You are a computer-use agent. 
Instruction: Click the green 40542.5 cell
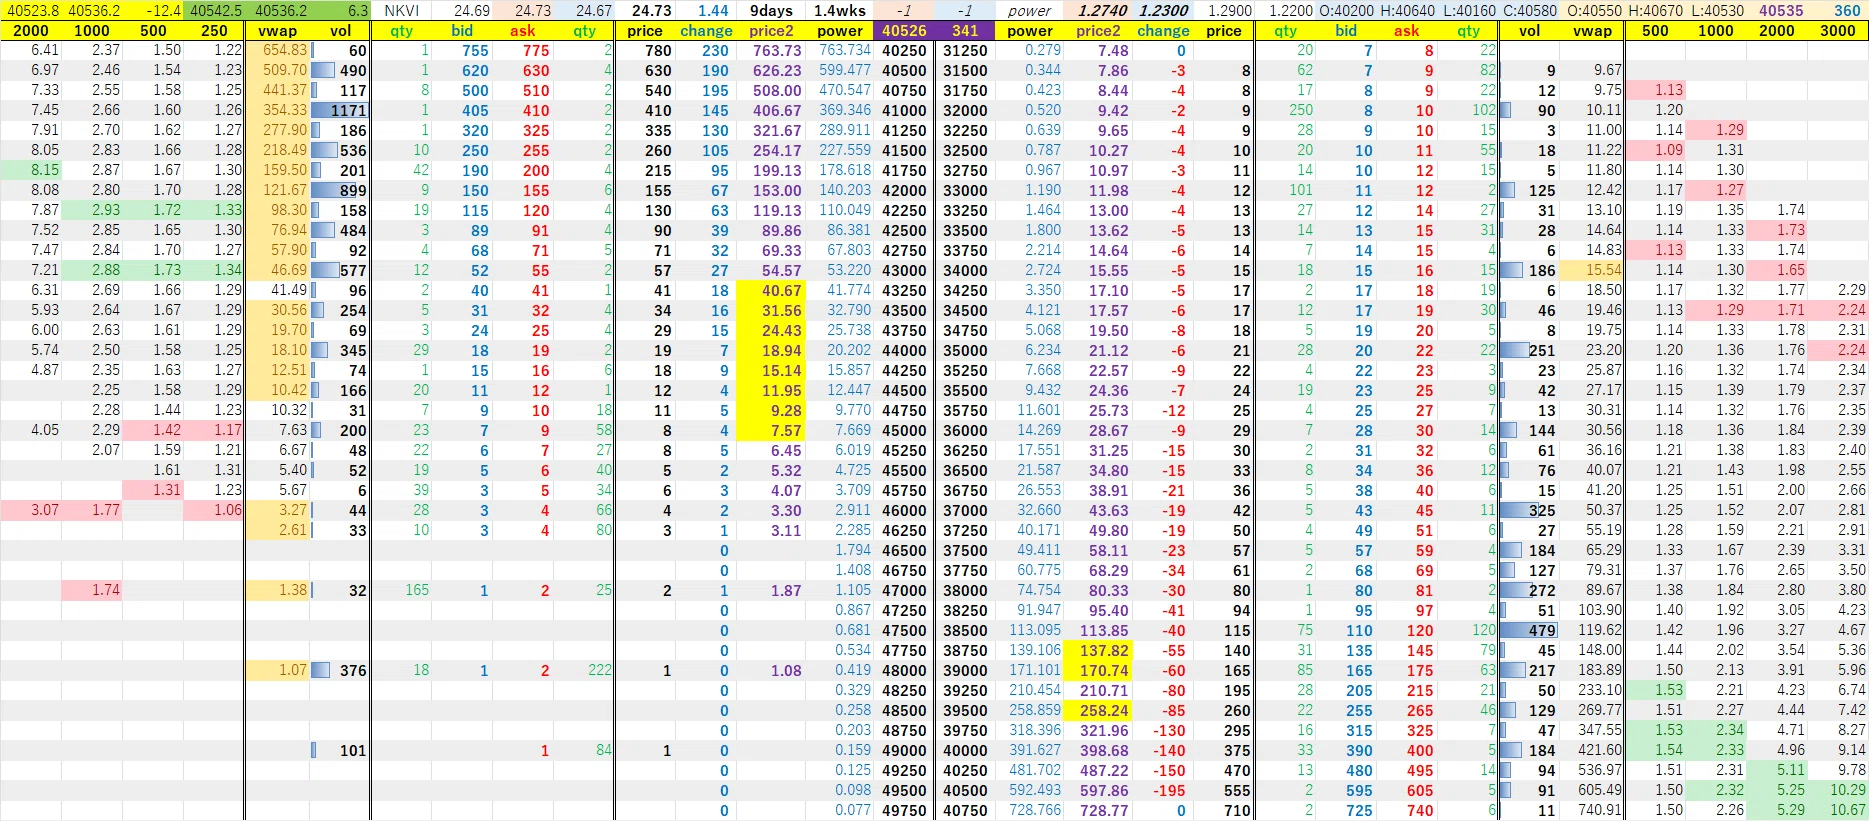215,11
